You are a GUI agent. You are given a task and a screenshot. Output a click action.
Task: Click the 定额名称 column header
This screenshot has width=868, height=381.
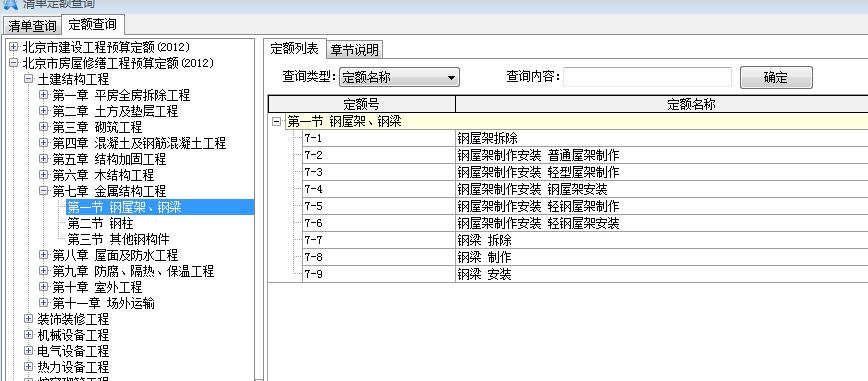click(691, 104)
